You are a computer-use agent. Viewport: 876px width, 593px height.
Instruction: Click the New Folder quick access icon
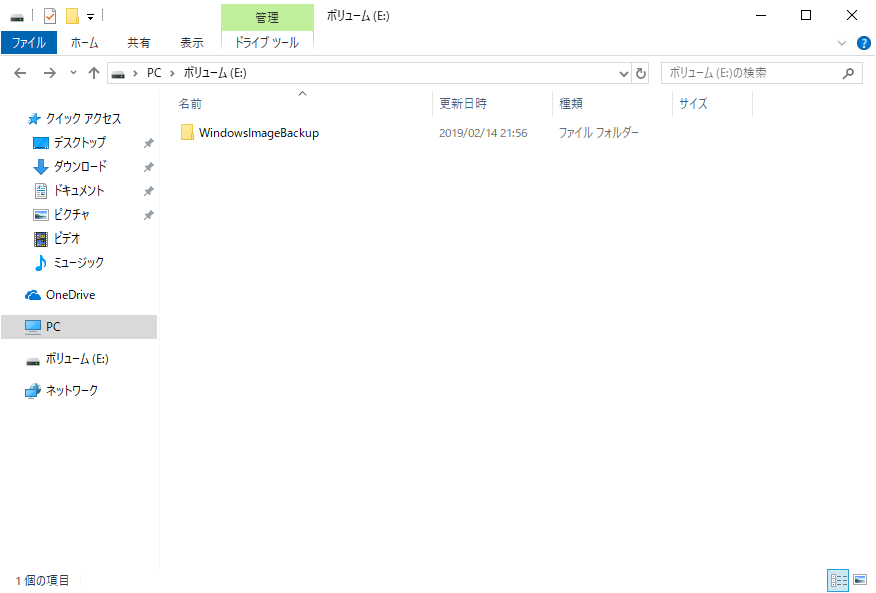click(72, 16)
